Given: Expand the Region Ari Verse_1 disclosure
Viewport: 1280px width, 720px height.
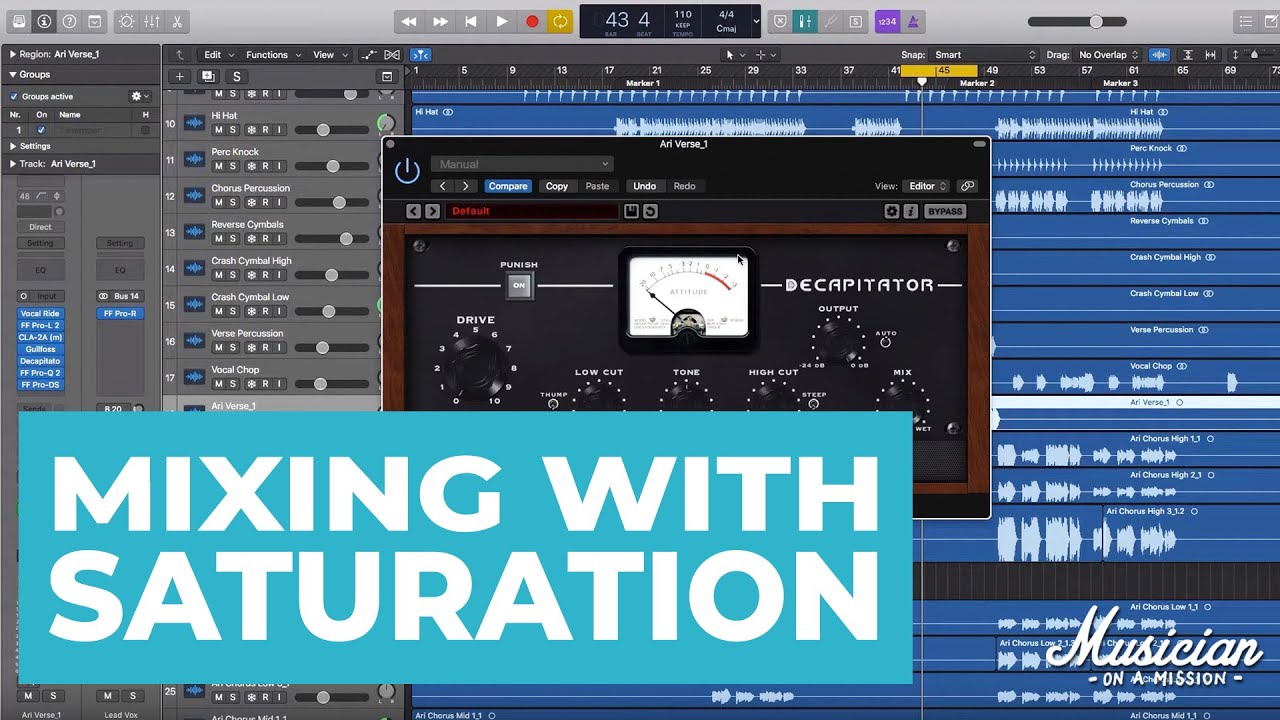Looking at the screenshot, I should coord(13,55).
